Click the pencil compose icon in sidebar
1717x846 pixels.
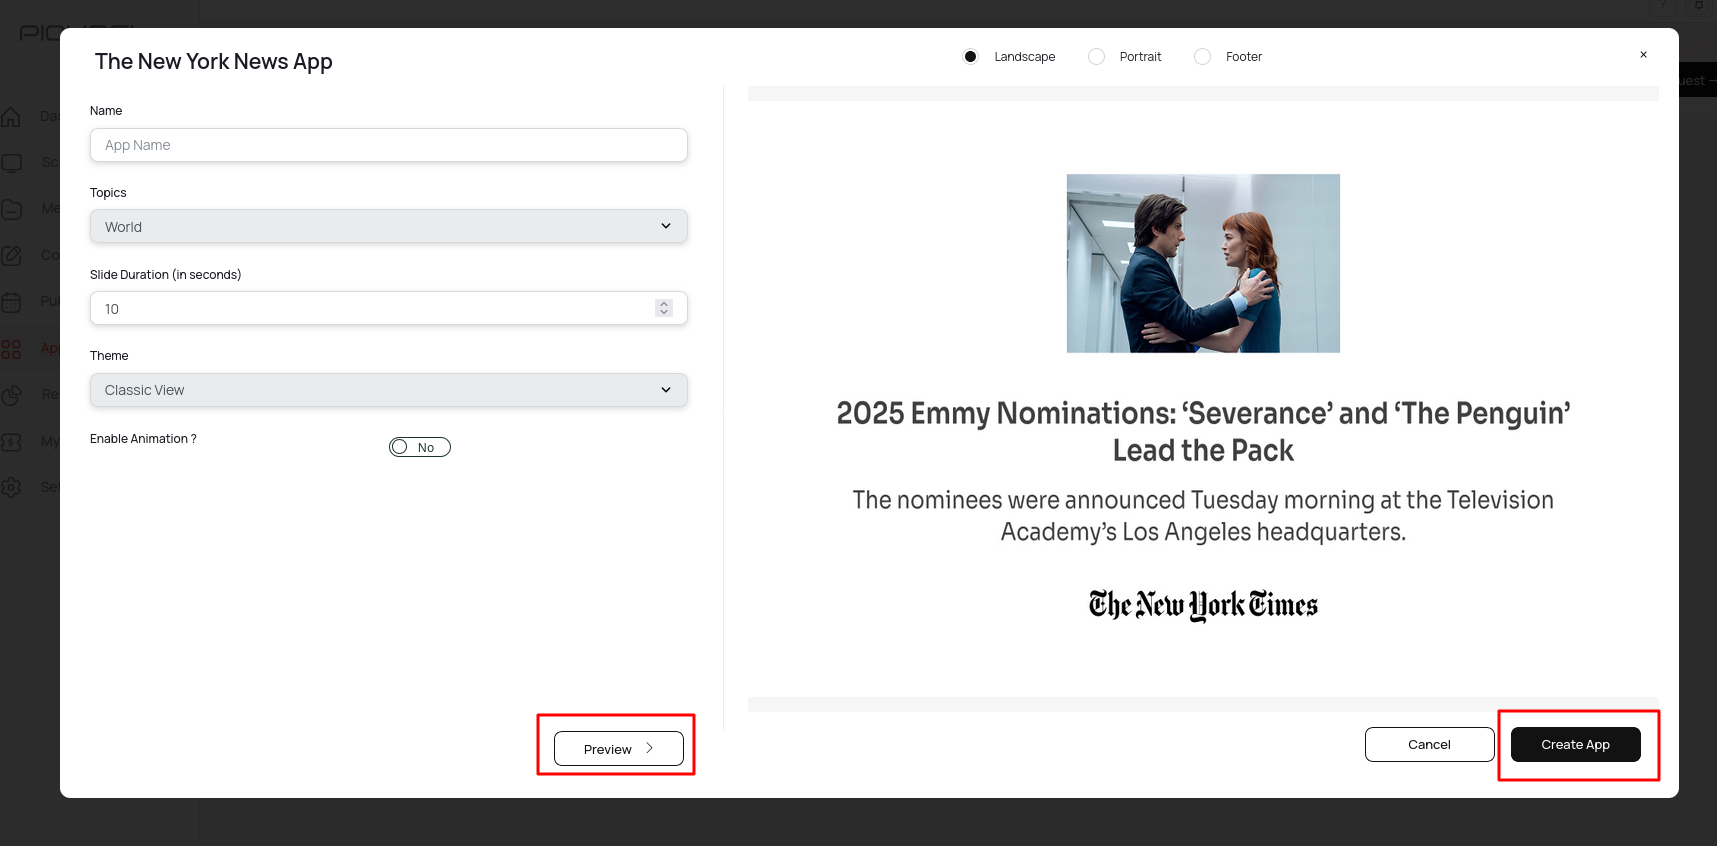coord(11,256)
